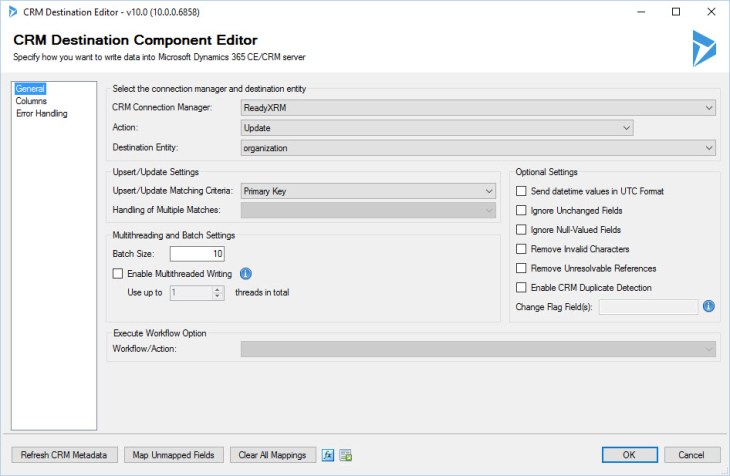Toggle Enable CRM Duplicate Detection checkbox

point(521,287)
